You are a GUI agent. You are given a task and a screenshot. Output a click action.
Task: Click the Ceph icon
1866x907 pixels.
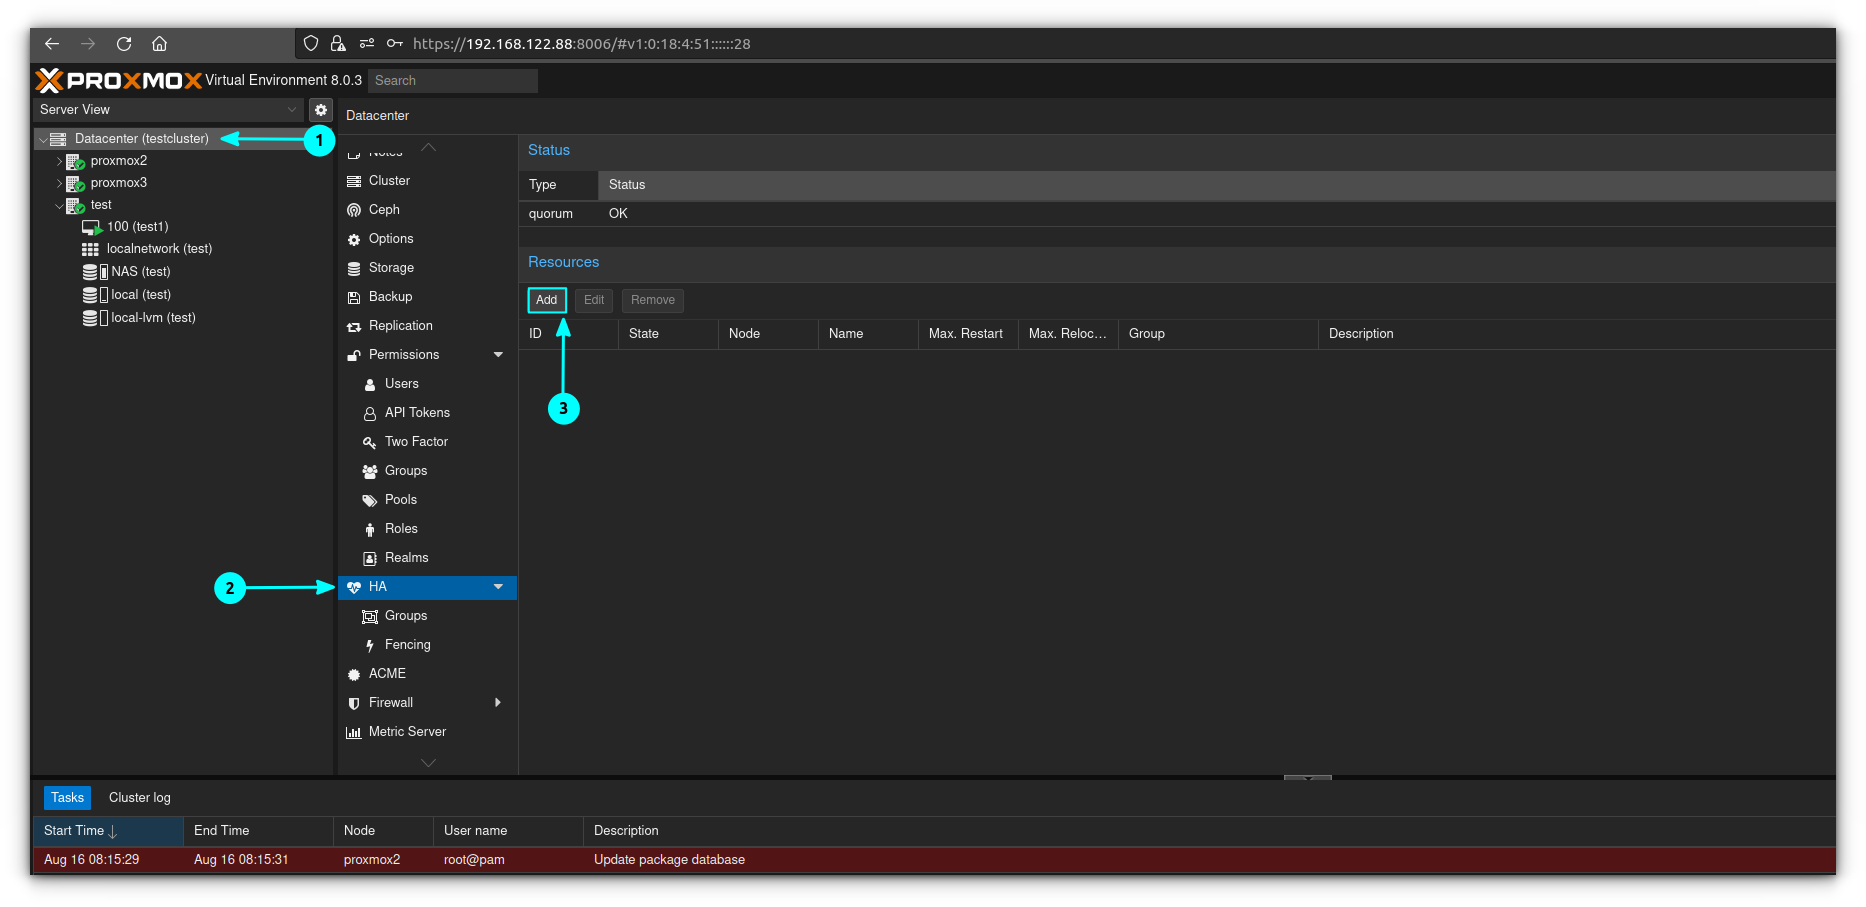point(354,210)
